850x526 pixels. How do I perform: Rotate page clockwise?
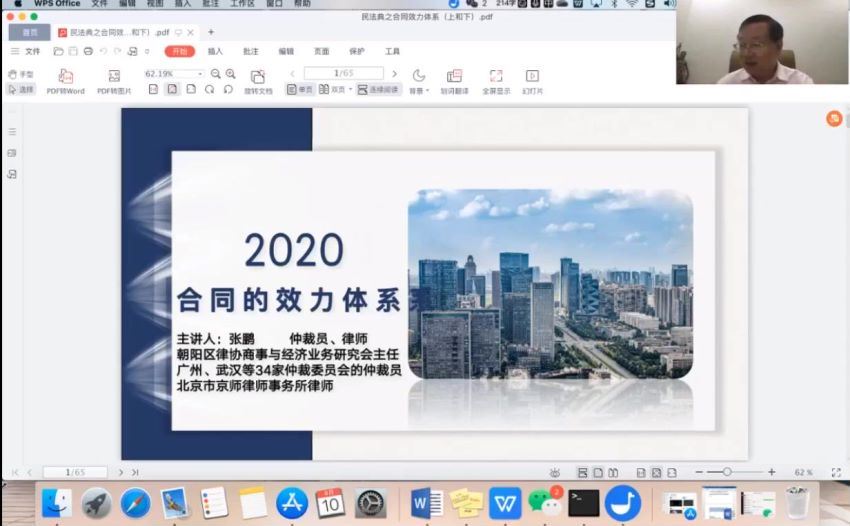point(209,89)
